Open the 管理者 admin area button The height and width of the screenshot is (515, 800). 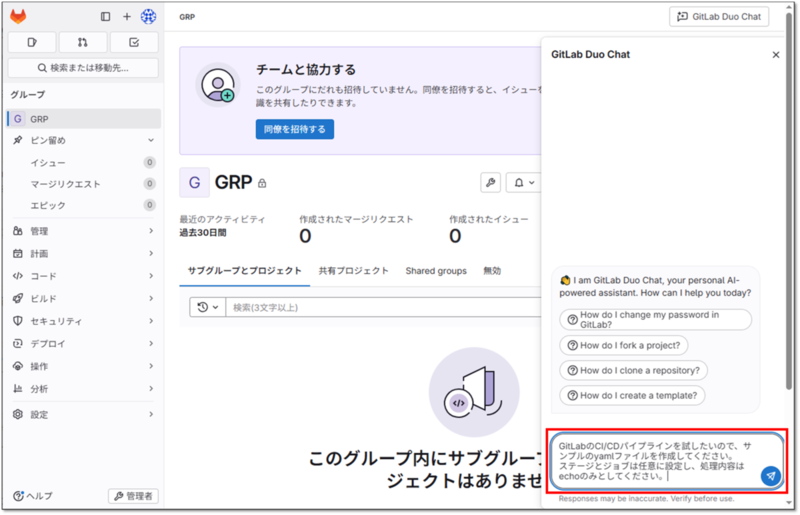click(133, 496)
